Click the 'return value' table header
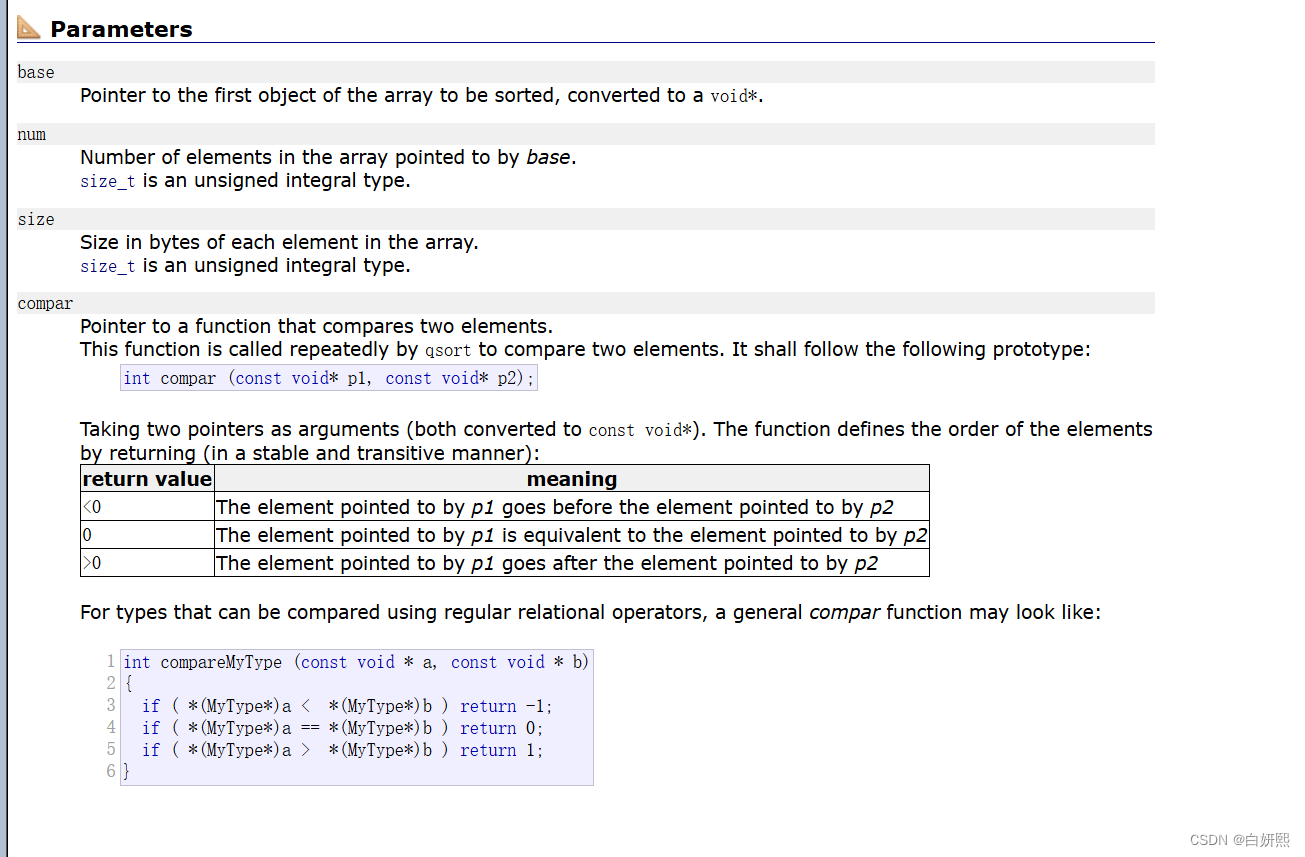Screen dimensions: 1305x857 [x=147, y=479]
